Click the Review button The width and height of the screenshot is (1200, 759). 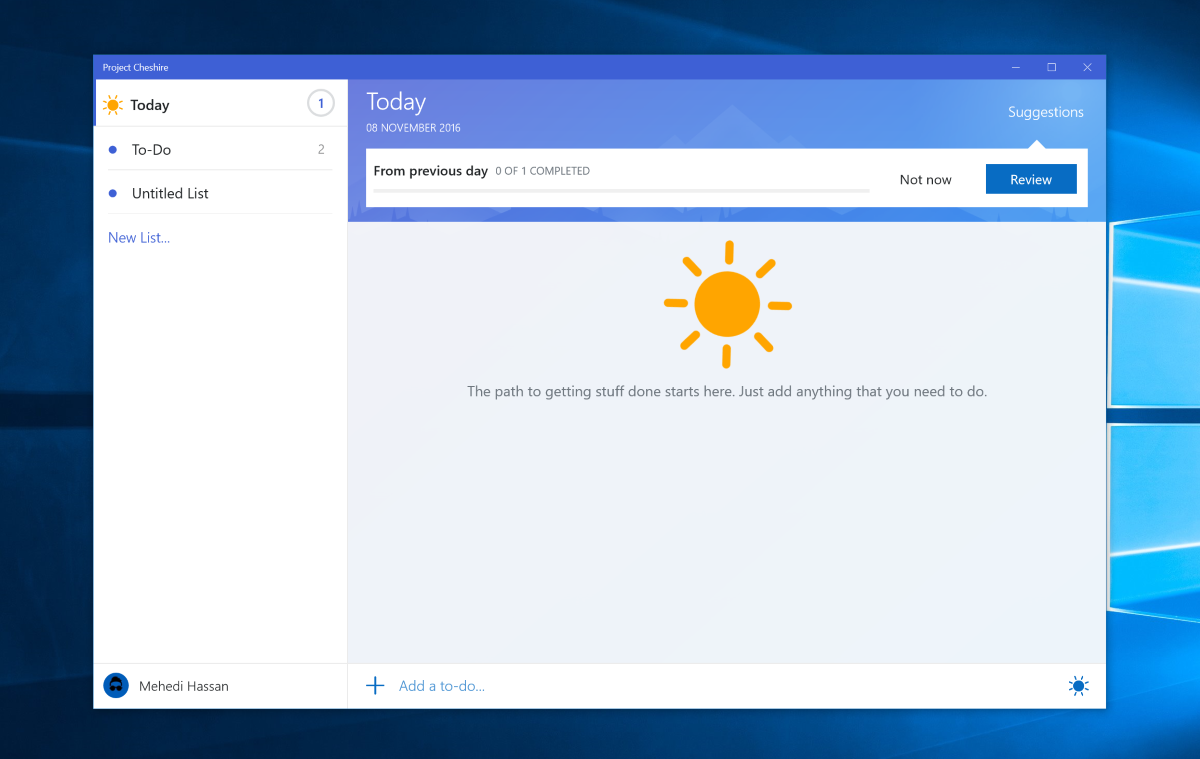click(x=1031, y=179)
